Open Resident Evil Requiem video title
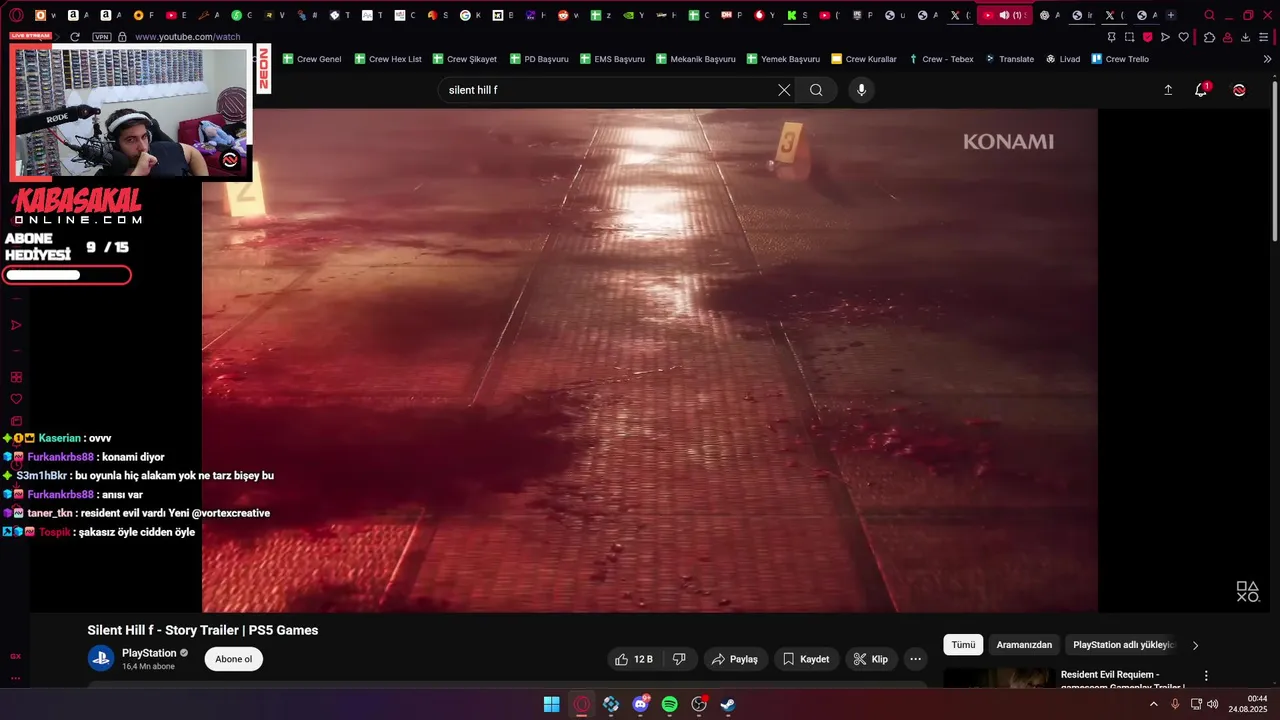1280x720 pixels. pos(1122,680)
